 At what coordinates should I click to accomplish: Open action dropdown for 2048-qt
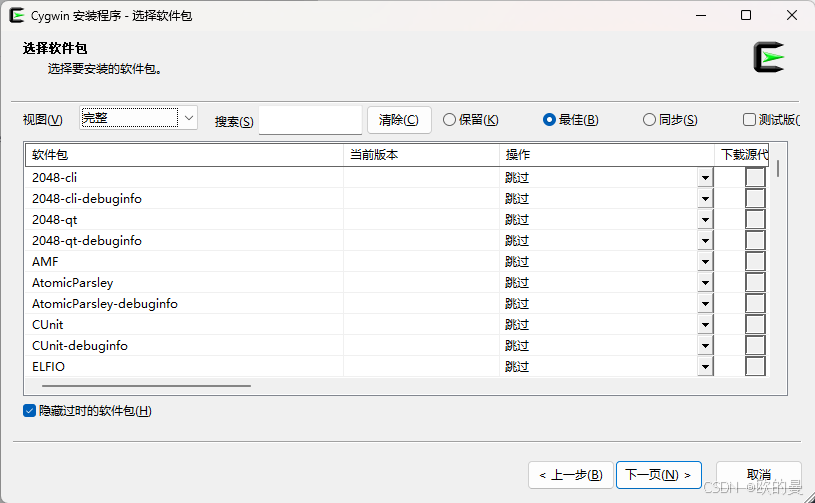[705, 220]
